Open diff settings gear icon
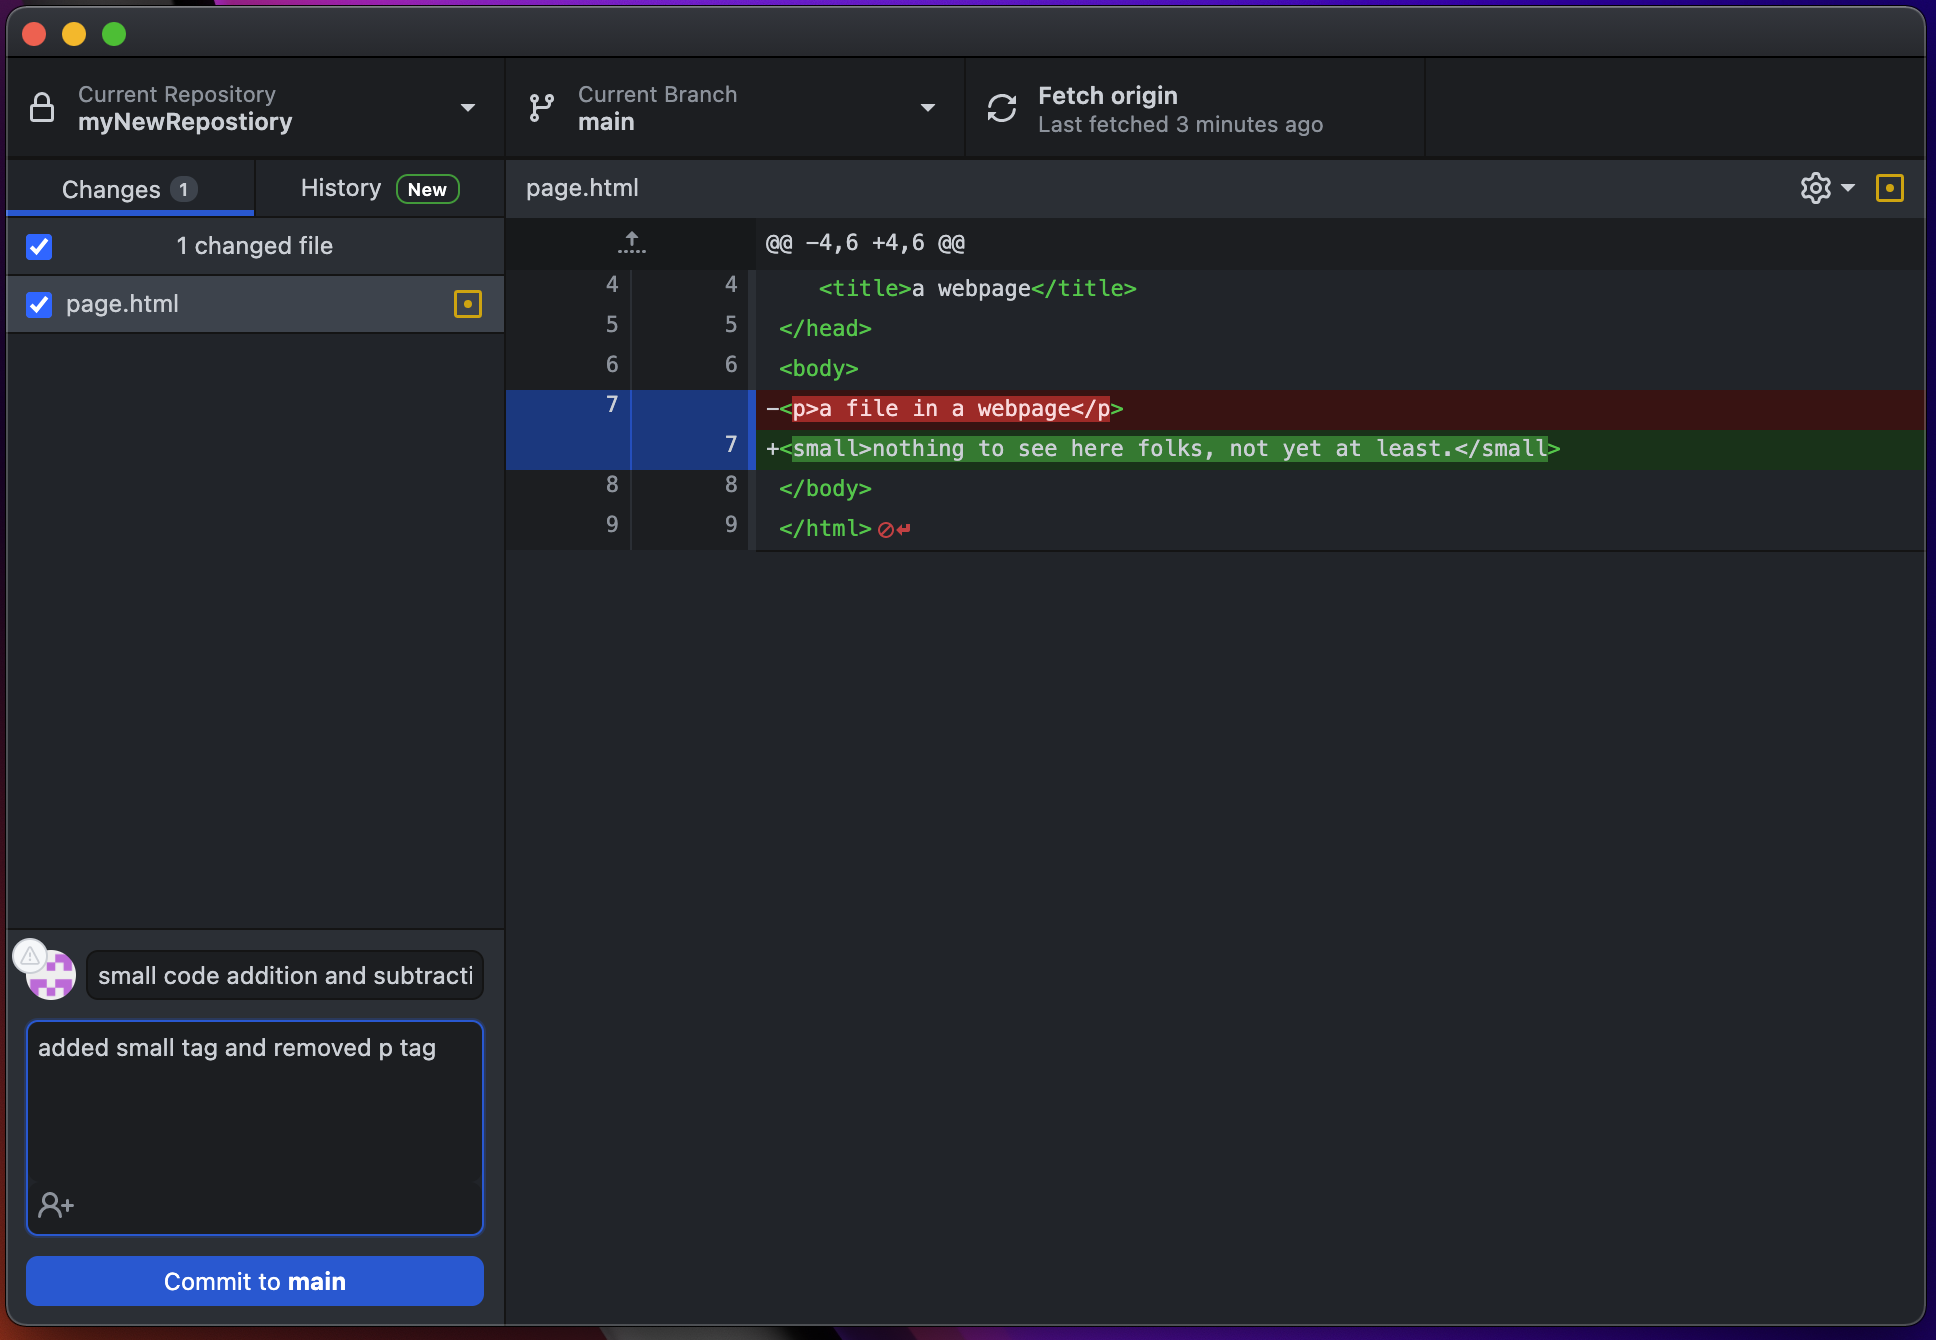This screenshot has width=1936, height=1340. point(1815,188)
